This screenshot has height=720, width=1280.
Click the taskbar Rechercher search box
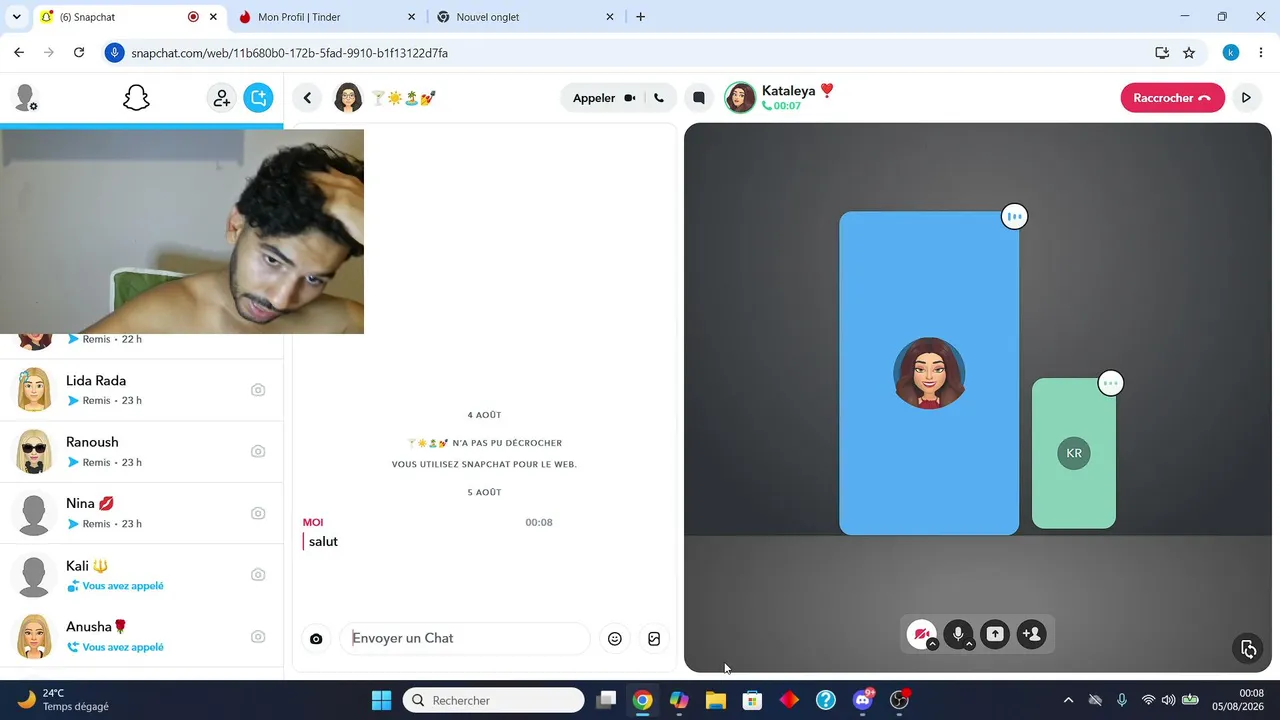point(494,700)
